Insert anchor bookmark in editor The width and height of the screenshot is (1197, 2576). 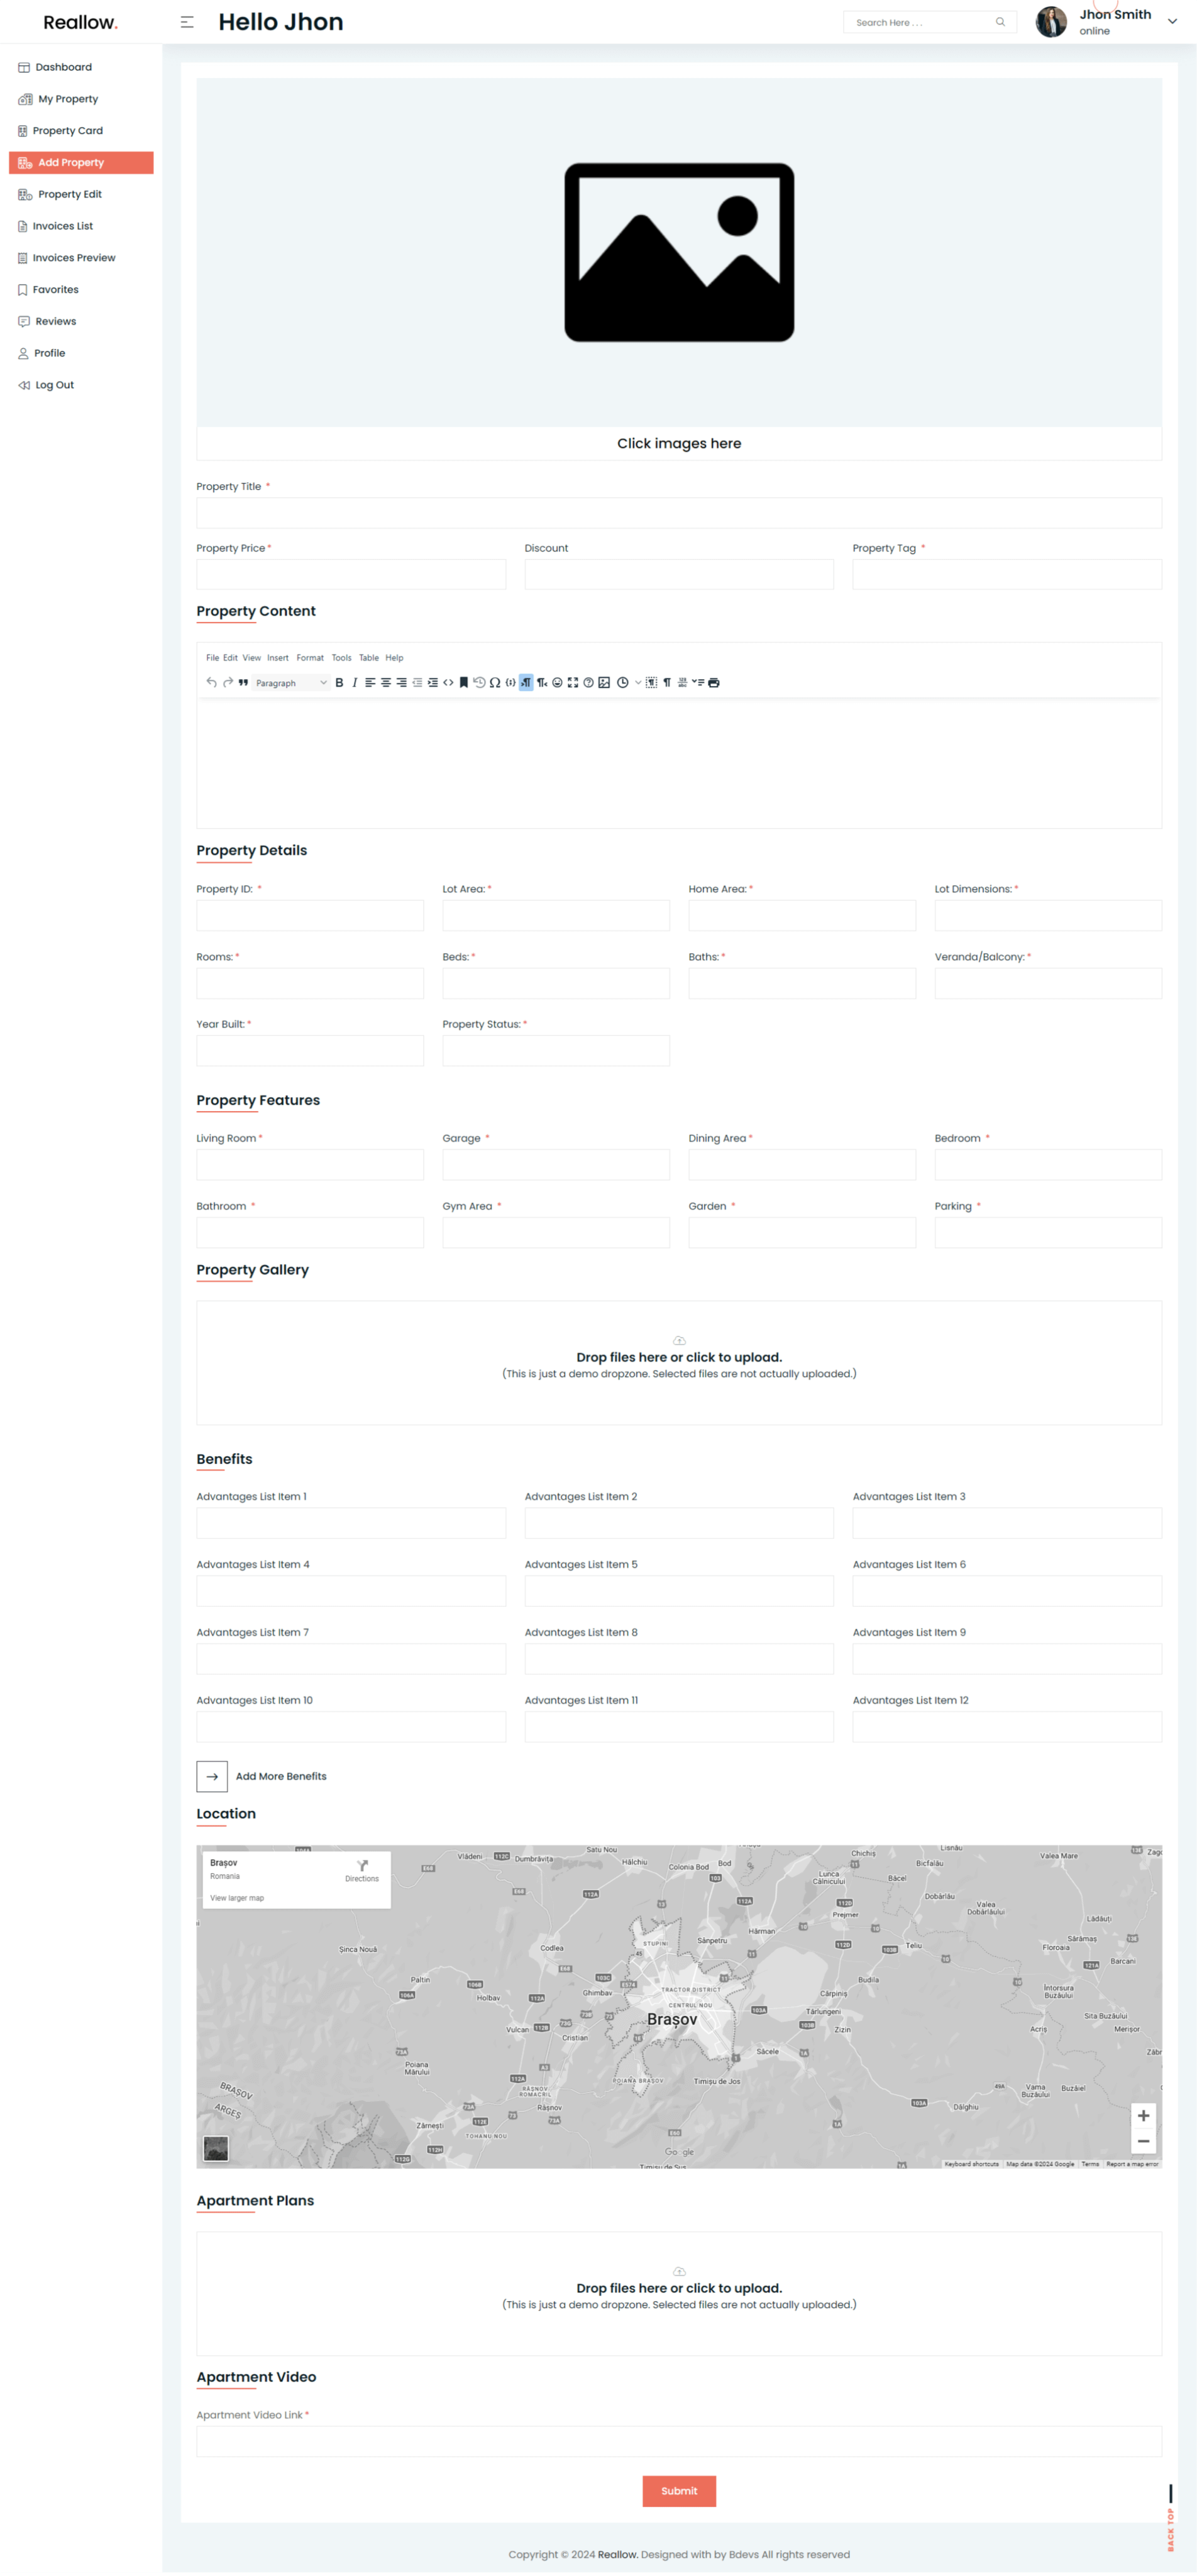(x=464, y=682)
